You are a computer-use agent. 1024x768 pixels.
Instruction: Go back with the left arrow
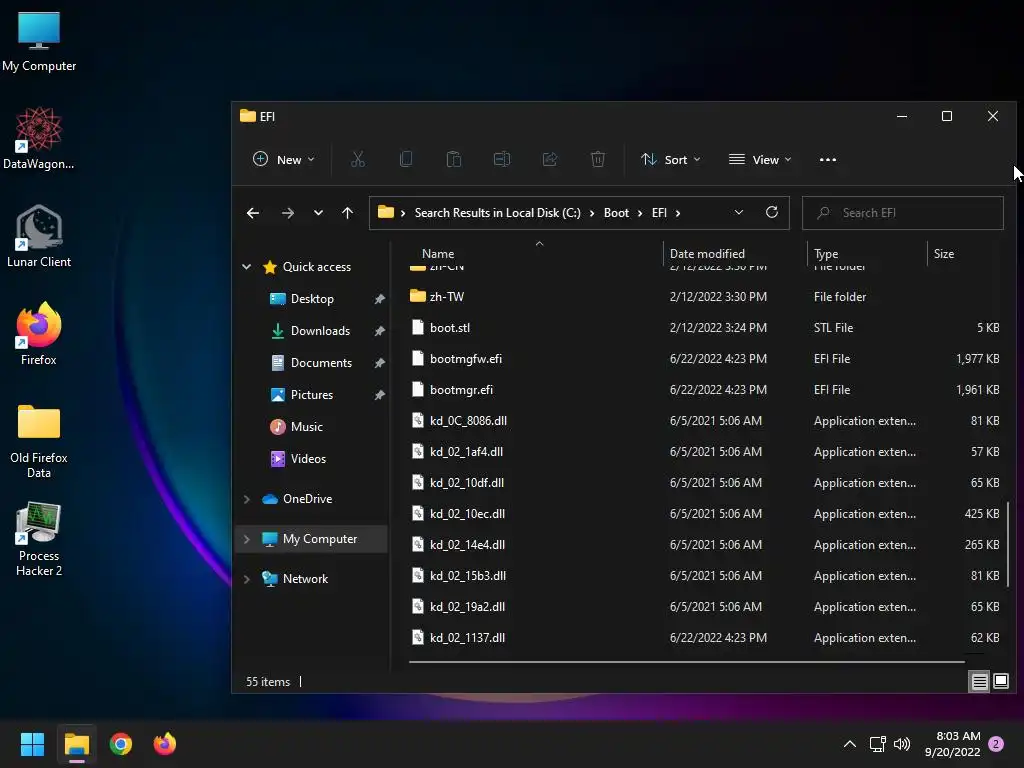[x=253, y=213]
